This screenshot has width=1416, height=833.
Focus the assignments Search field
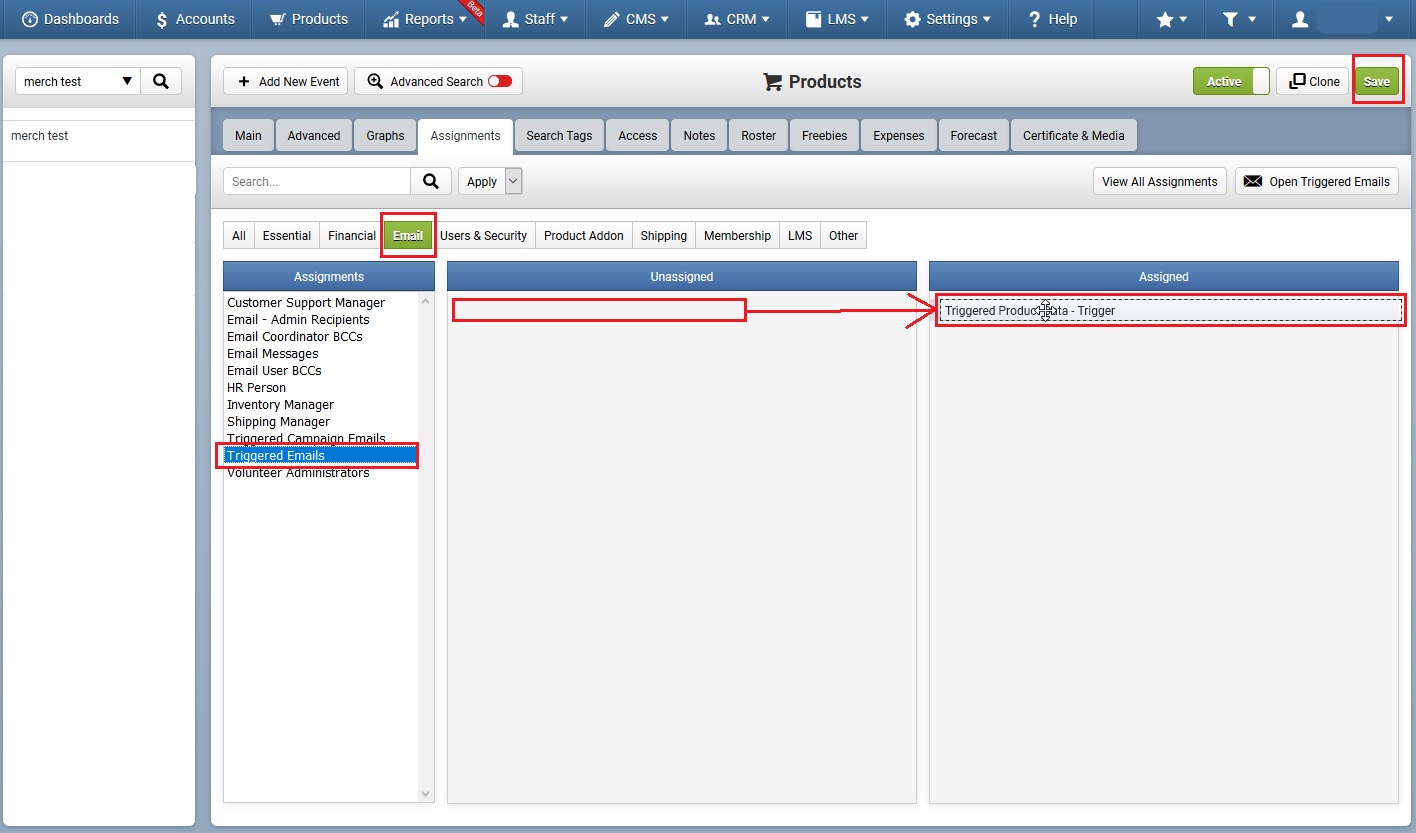pos(317,181)
